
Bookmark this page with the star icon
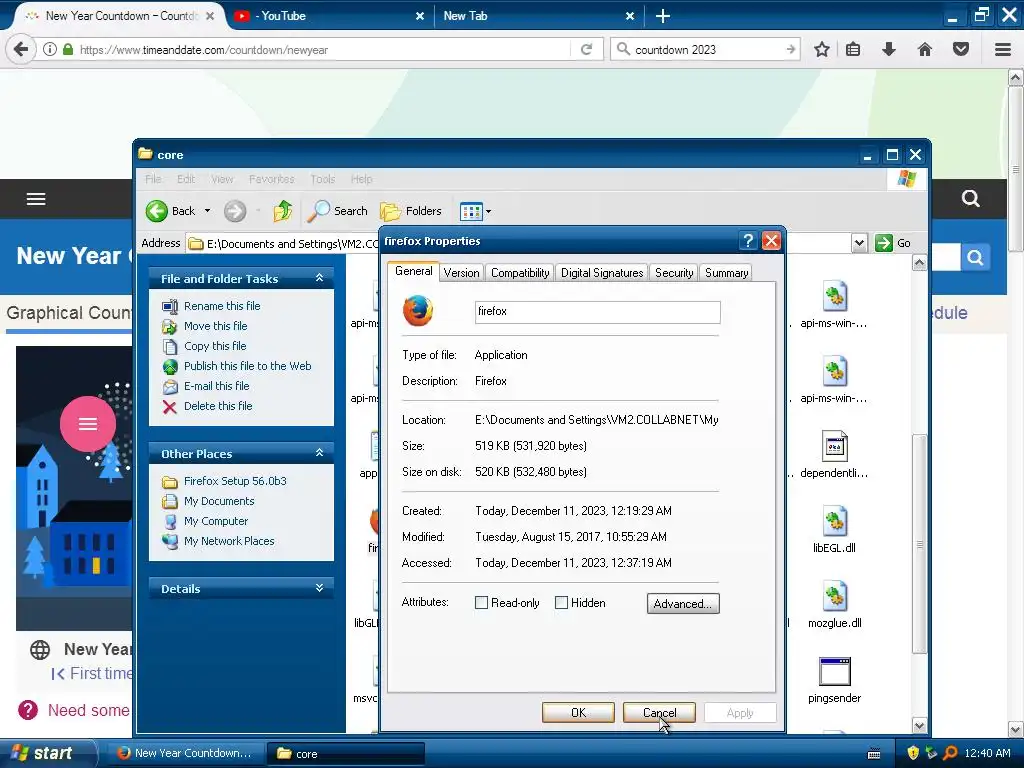coord(822,50)
